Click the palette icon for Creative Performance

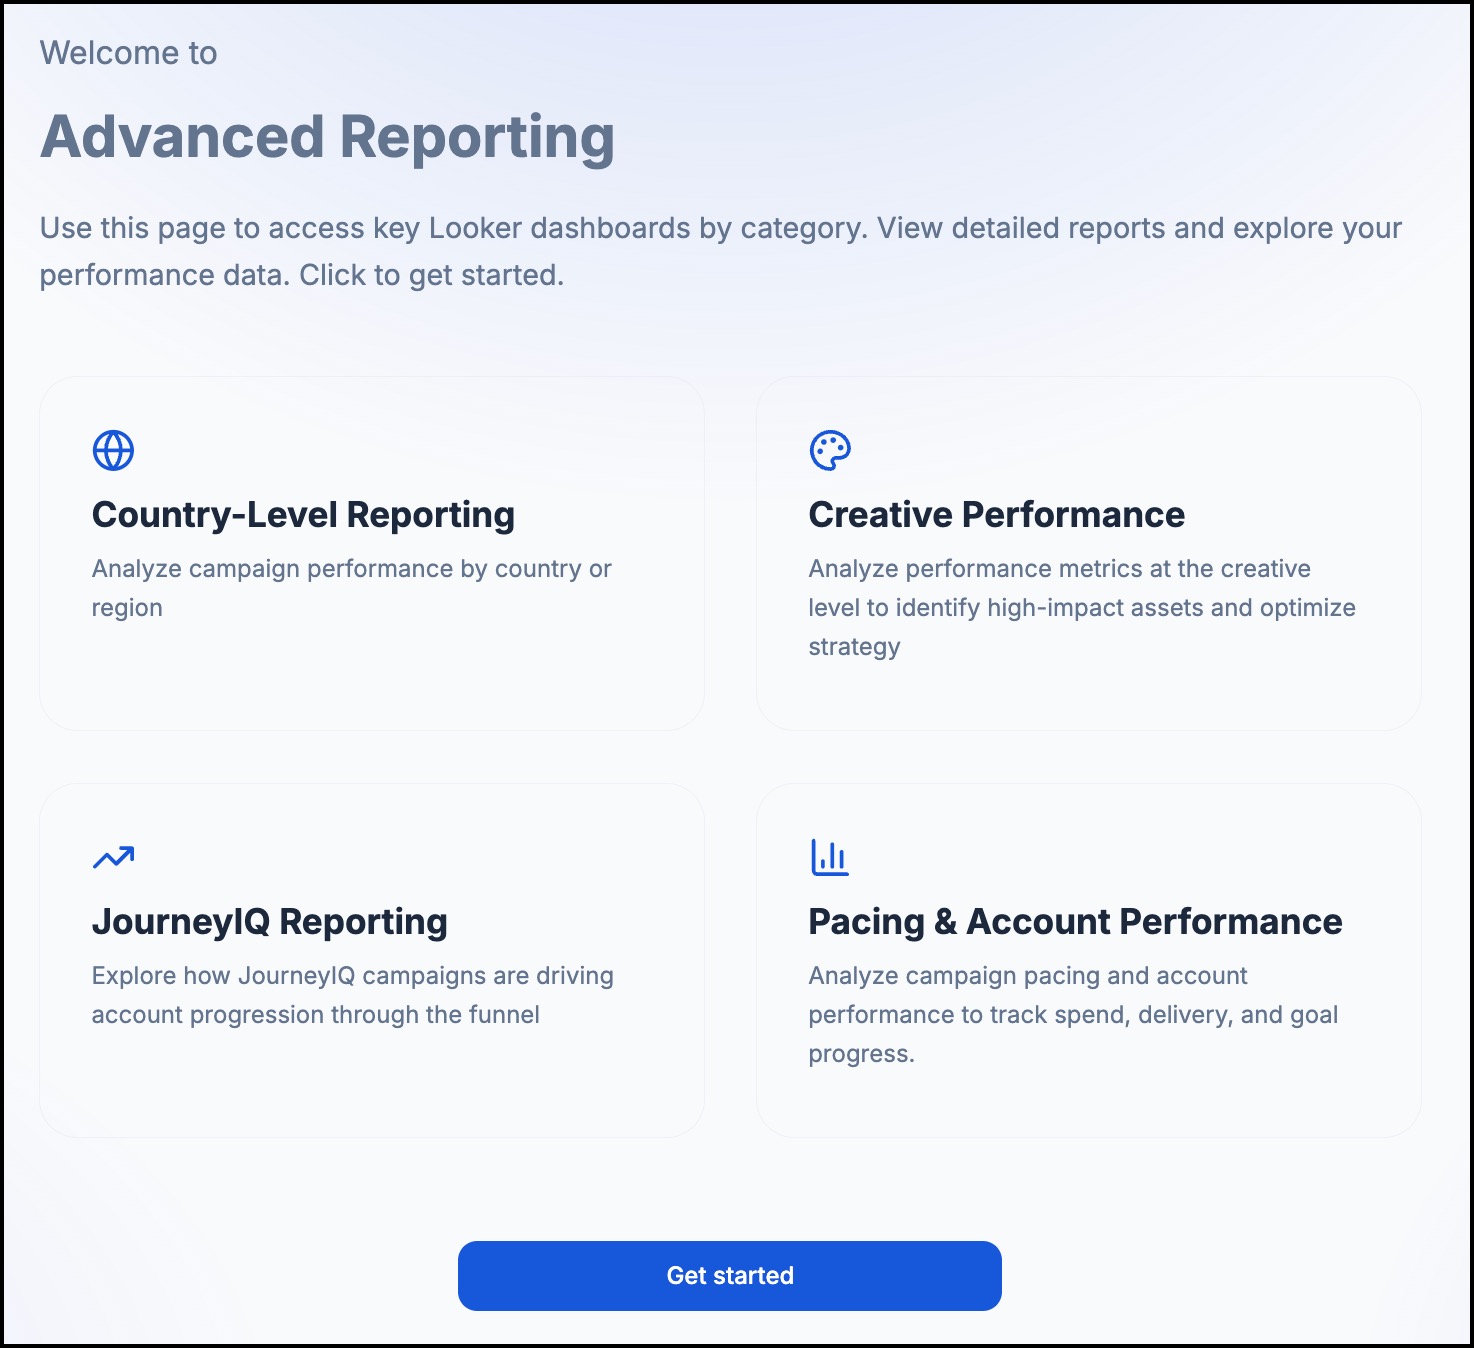pos(830,450)
